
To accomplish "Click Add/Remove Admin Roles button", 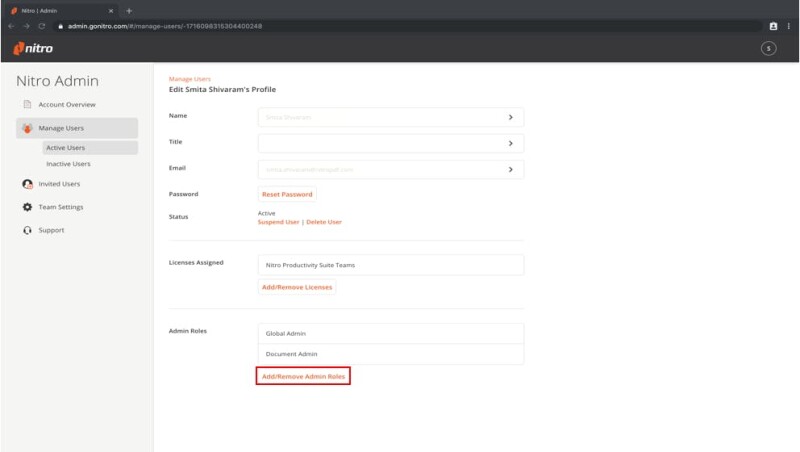I will click(x=303, y=376).
